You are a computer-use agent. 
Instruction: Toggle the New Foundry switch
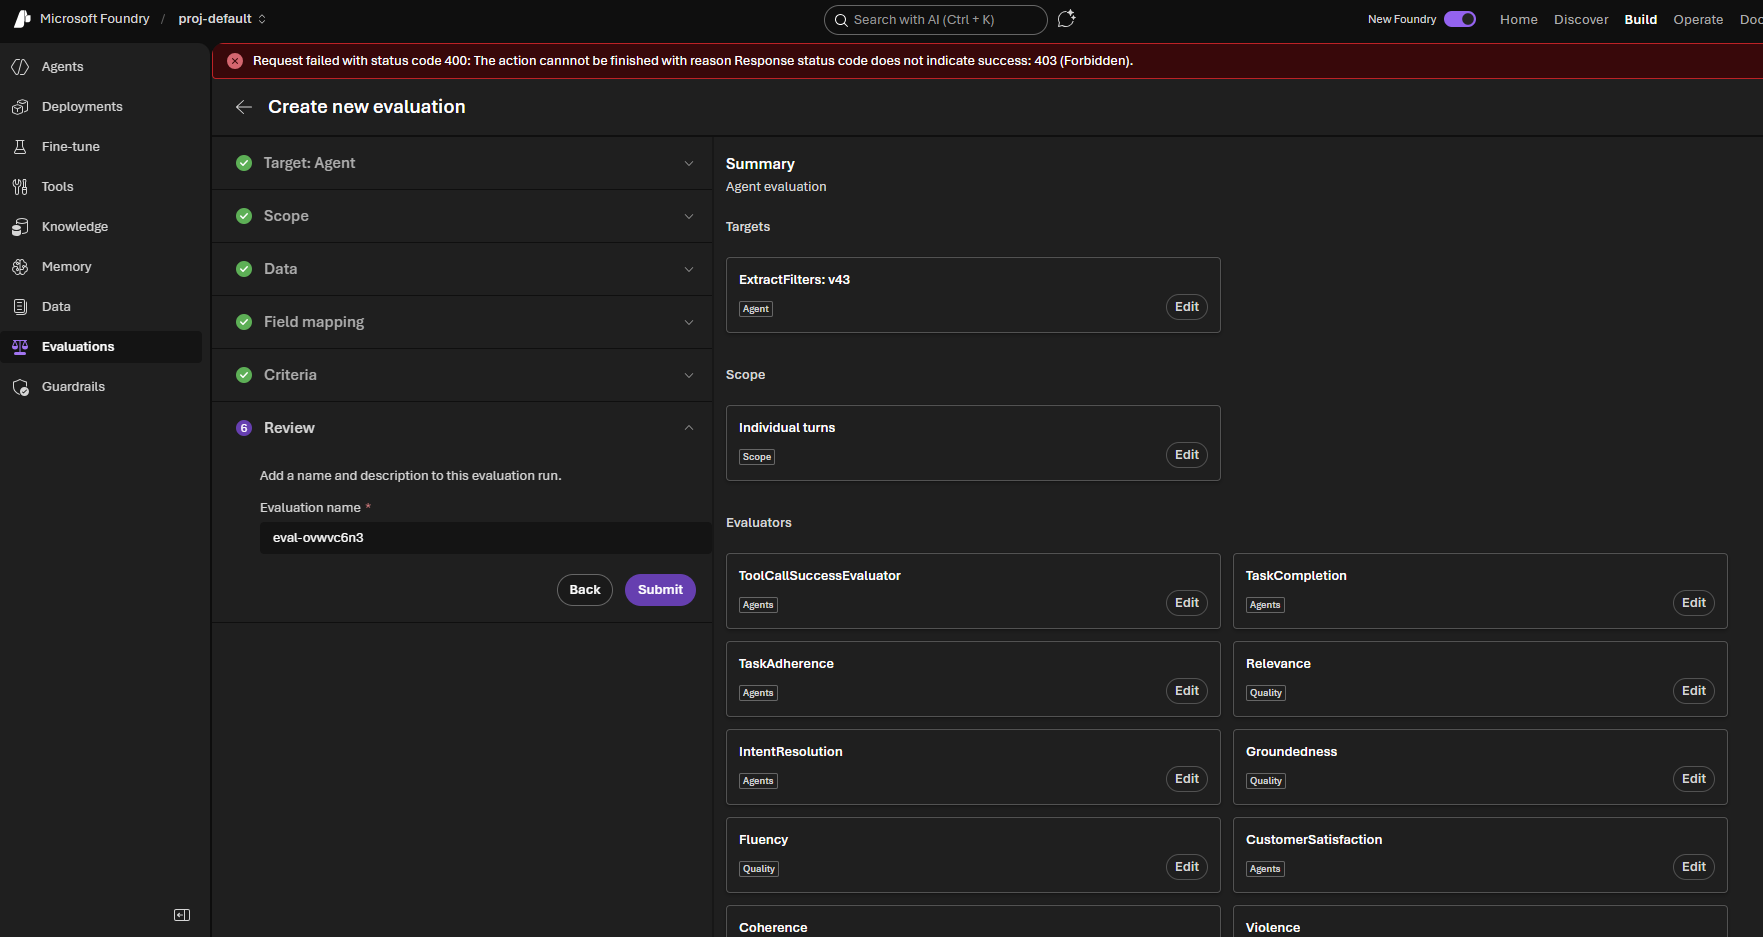[x=1460, y=19]
